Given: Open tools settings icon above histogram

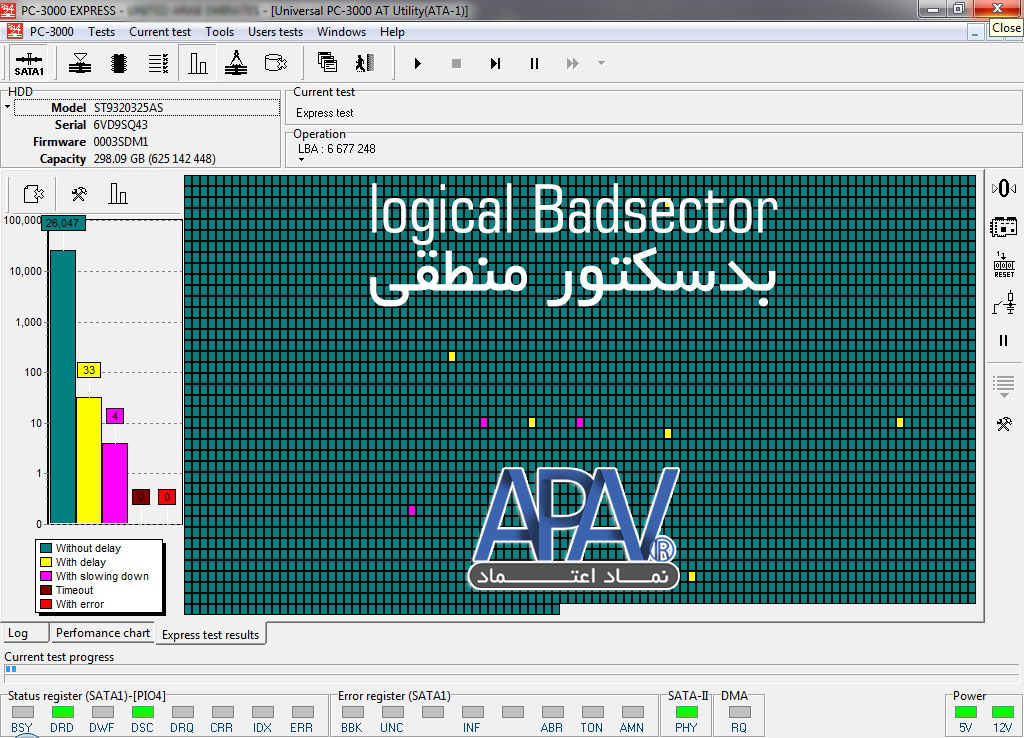Looking at the screenshot, I should pos(79,194).
